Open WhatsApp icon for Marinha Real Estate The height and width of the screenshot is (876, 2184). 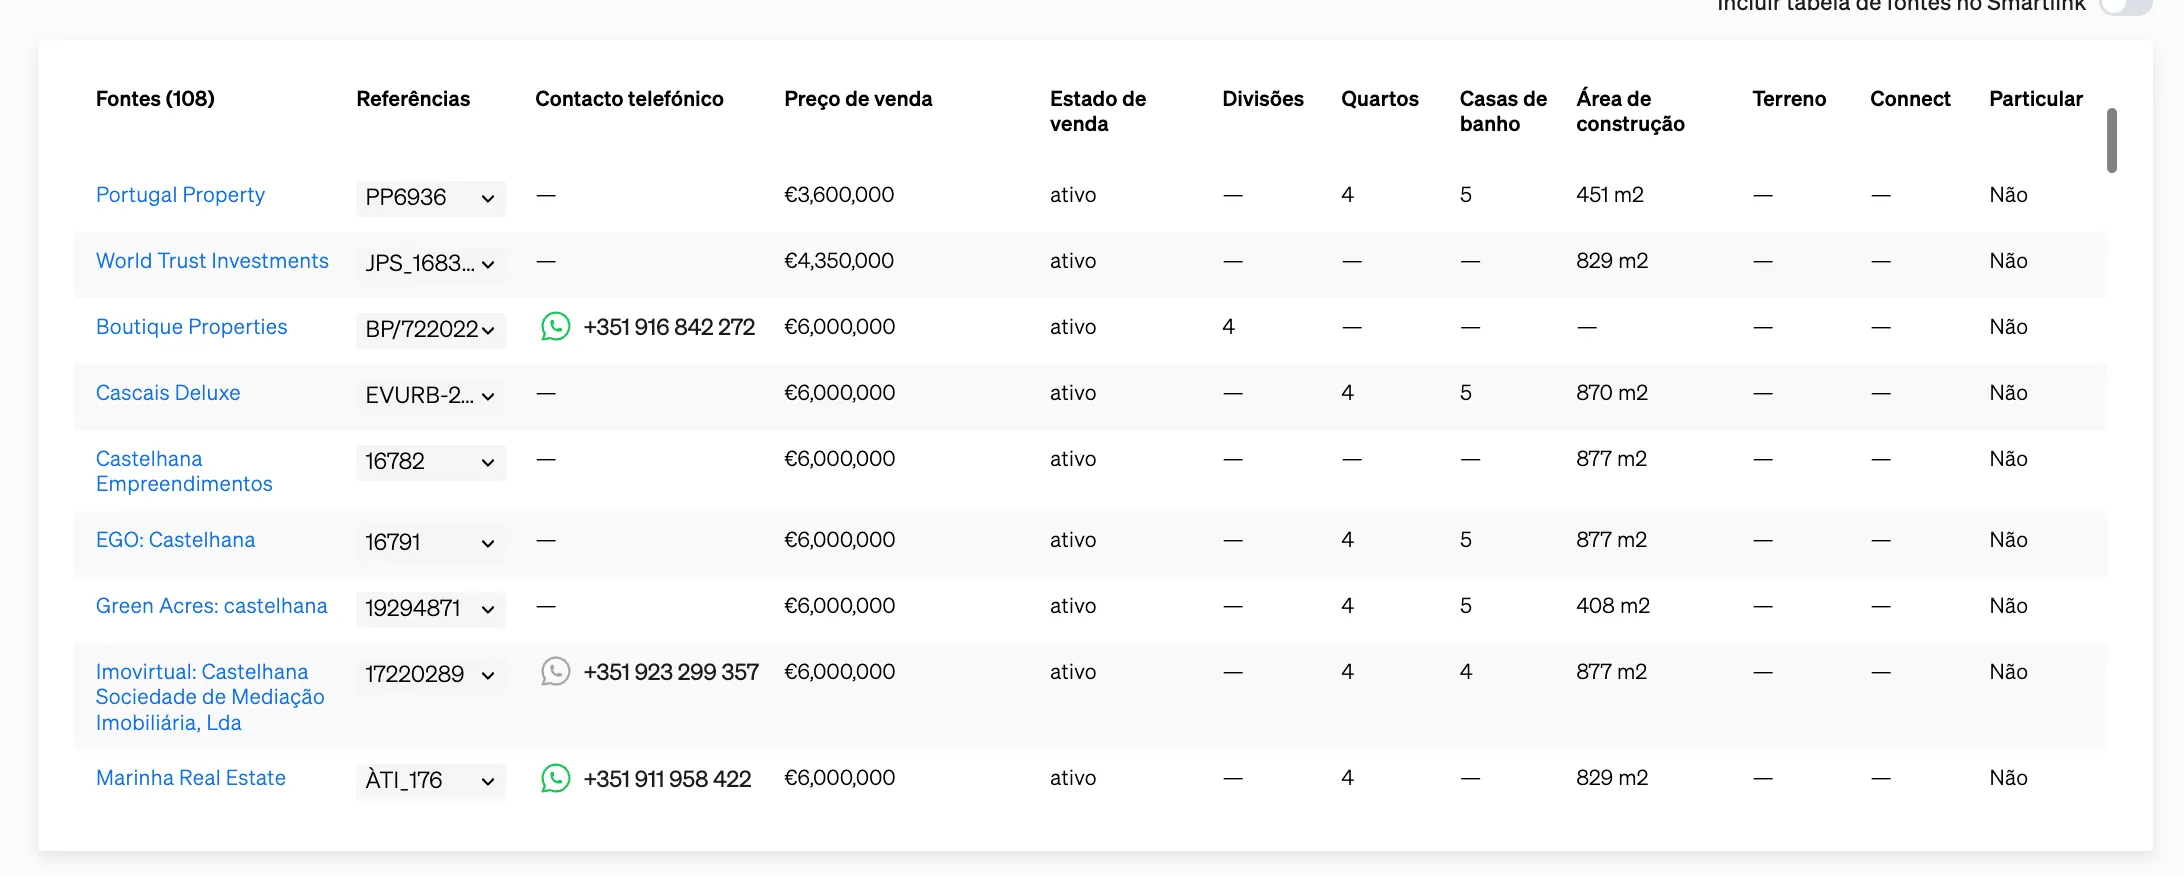[555, 778]
